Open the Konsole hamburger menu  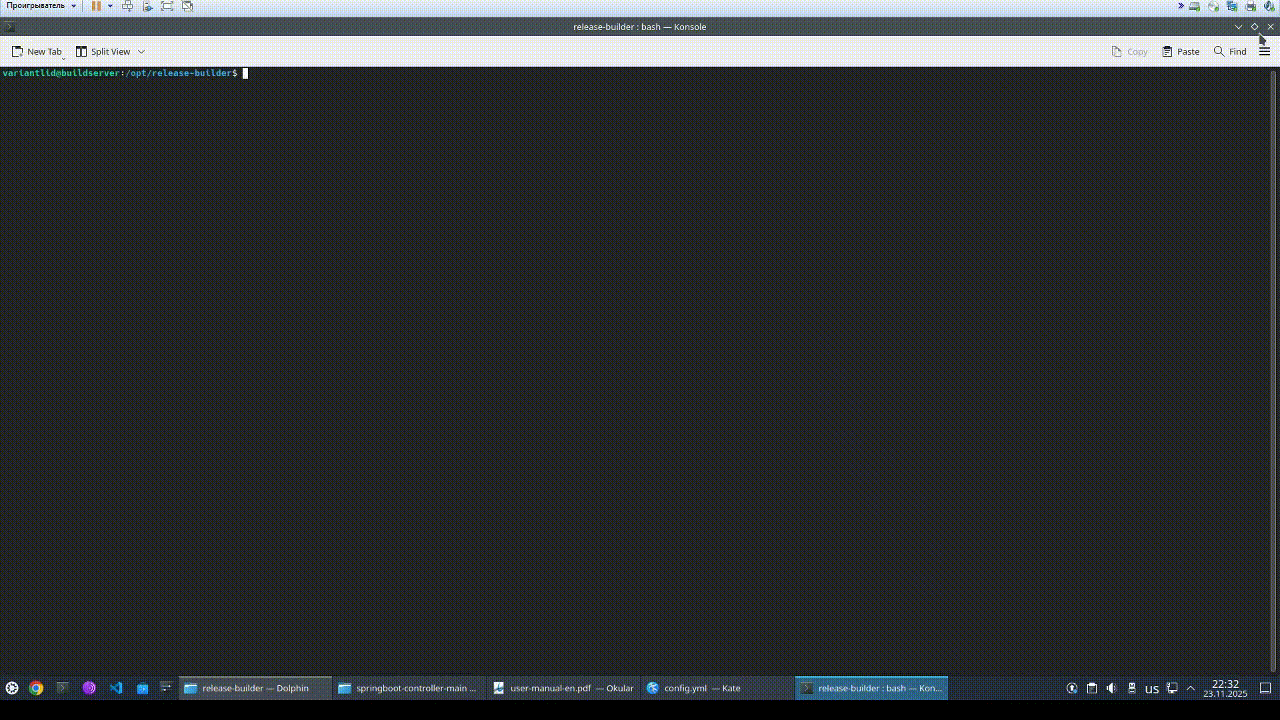[1264, 51]
